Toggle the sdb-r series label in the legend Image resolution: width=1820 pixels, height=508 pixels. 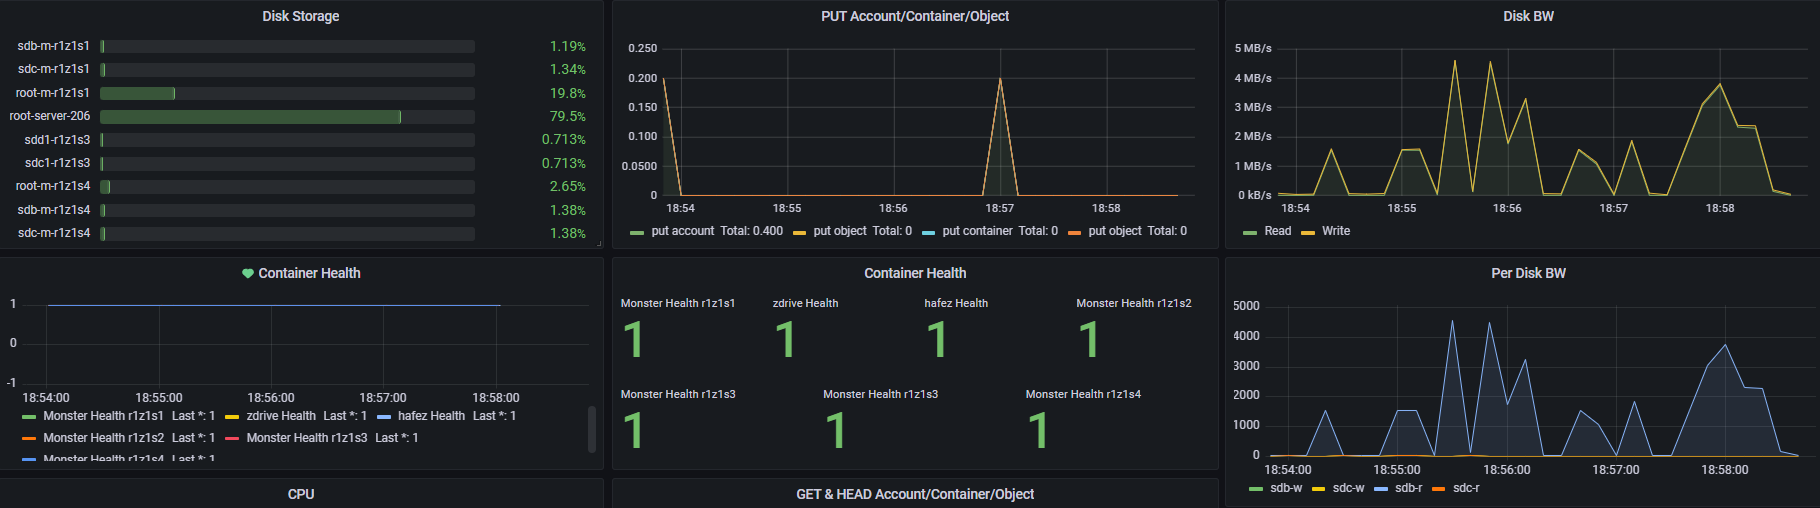click(1408, 488)
